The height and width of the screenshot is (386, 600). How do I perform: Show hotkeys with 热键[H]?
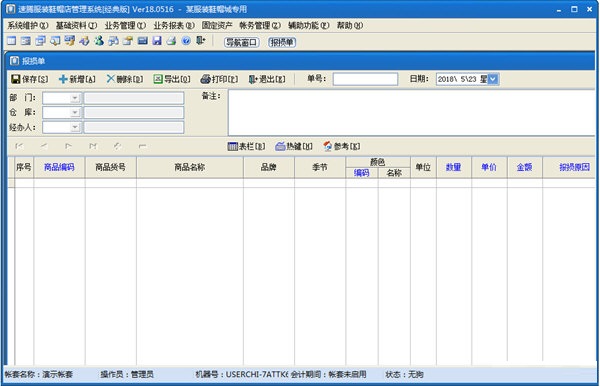click(x=294, y=146)
